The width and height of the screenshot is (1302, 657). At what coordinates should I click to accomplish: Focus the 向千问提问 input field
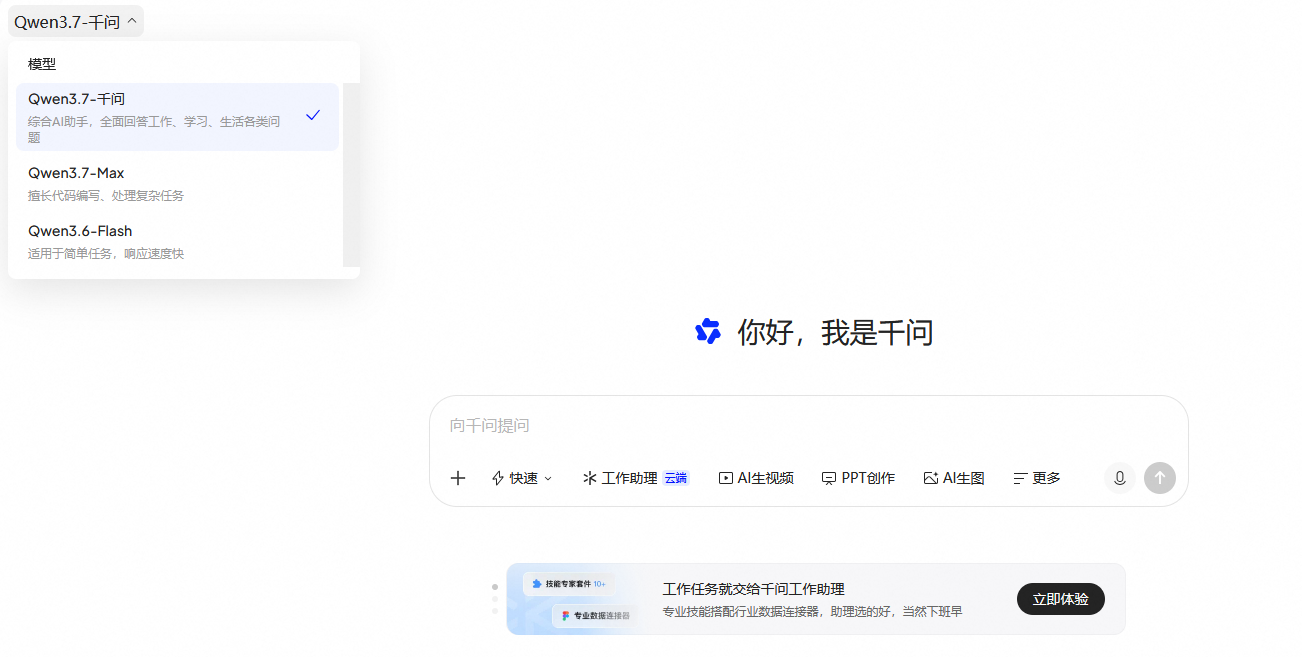coord(808,426)
